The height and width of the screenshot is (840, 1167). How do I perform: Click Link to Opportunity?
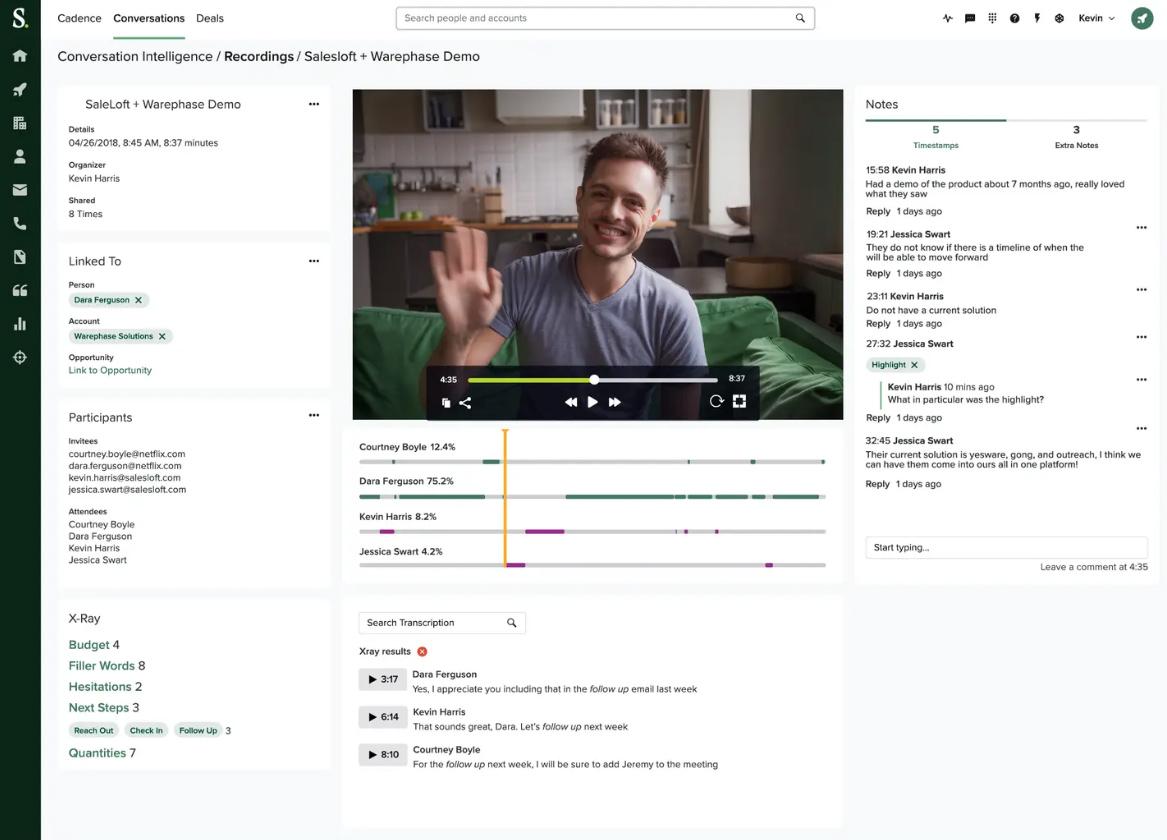pyautogui.click(x=110, y=371)
